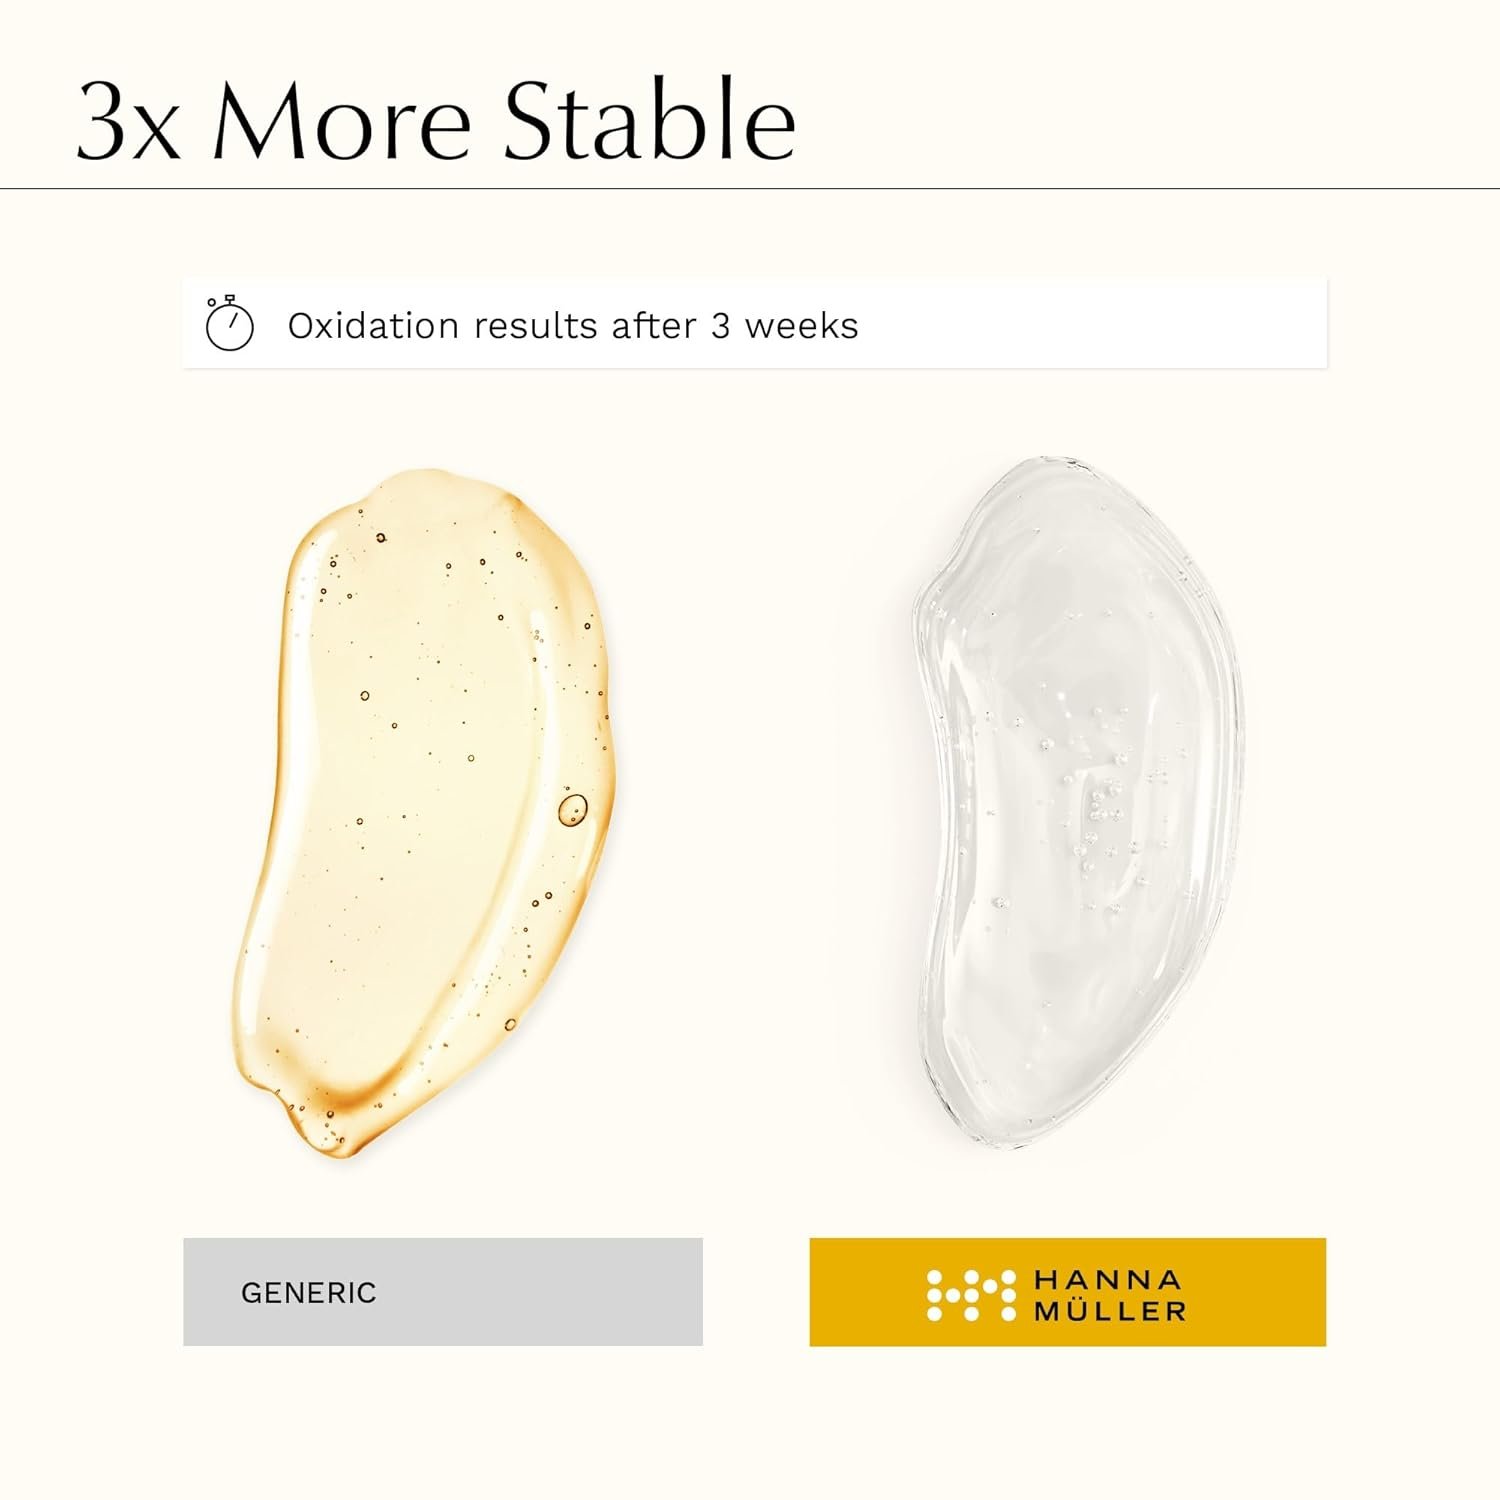Click the word HANNA in the brand label

[1107, 1279]
